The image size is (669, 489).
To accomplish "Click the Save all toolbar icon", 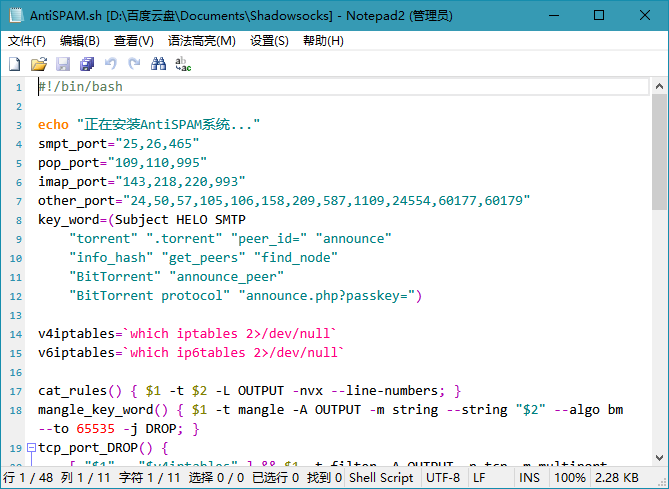I will pyautogui.click(x=87, y=64).
